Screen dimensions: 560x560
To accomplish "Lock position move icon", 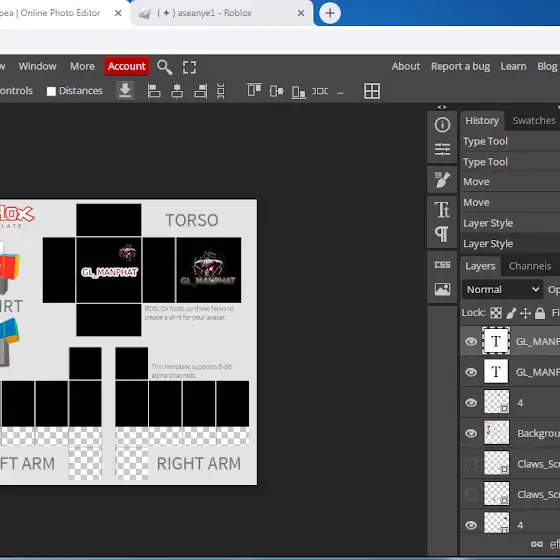I will [x=525, y=313].
